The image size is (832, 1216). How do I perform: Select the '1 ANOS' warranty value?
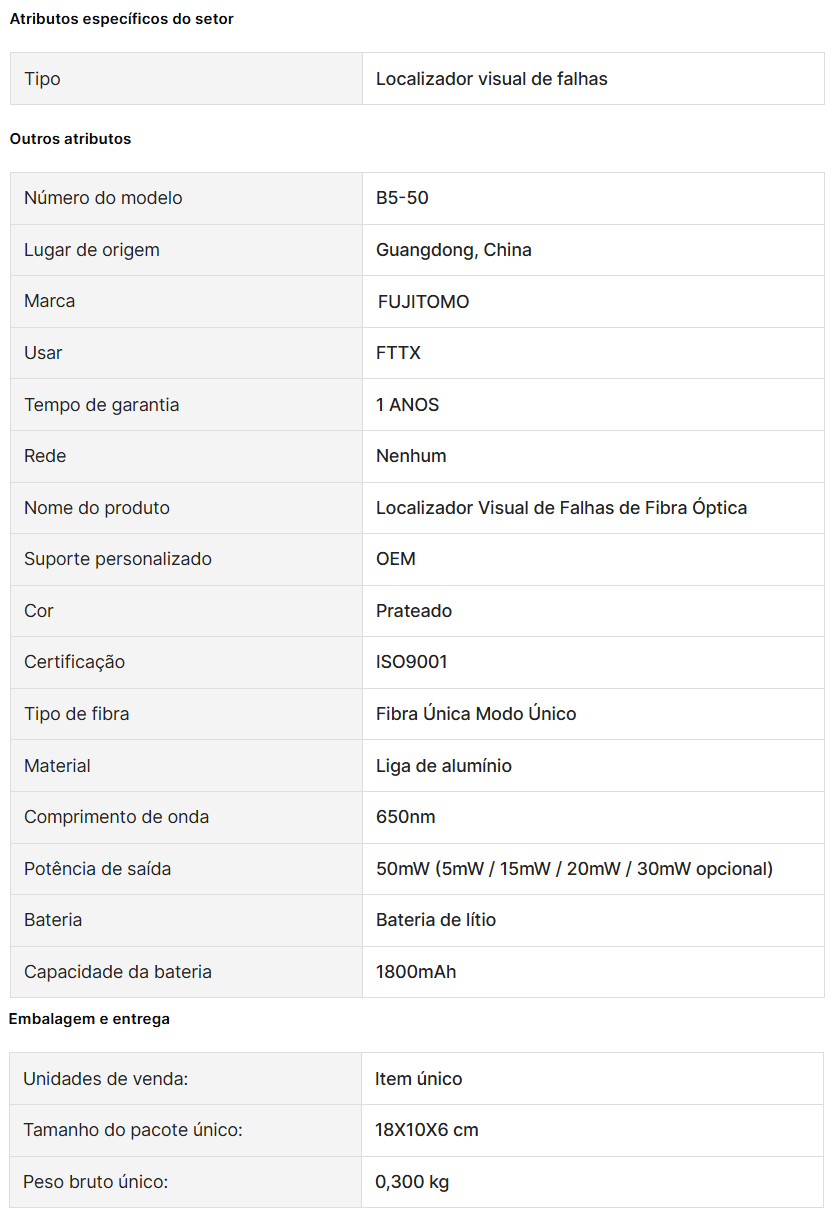407,405
